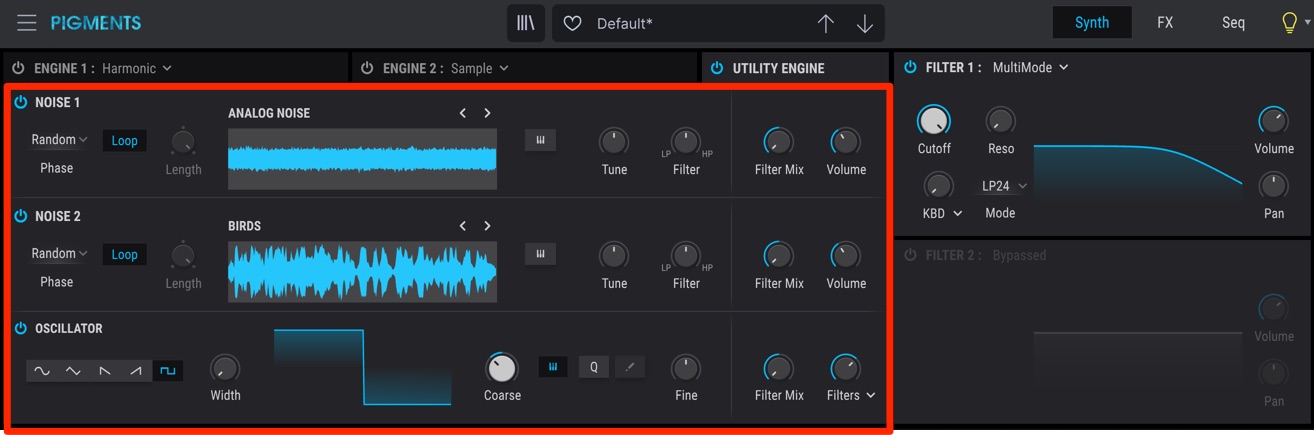The width and height of the screenshot is (1314, 435).
Task: Open the hamburger main menu
Action: pos(27,22)
